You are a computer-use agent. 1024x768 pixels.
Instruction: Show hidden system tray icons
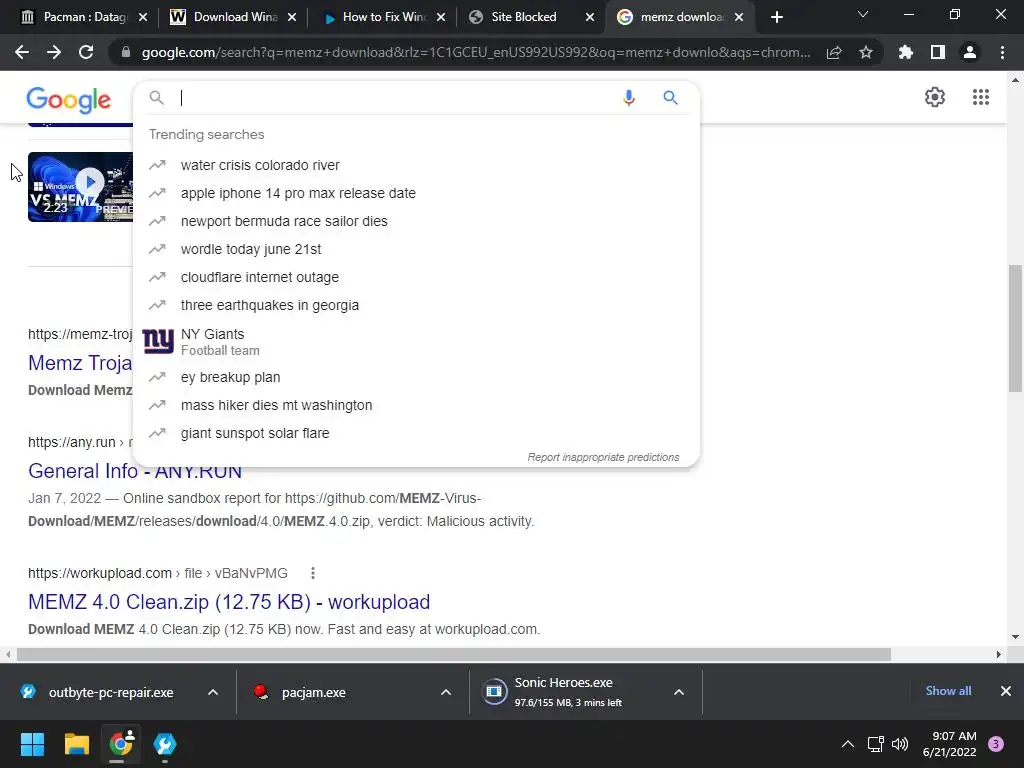(x=848, y=744)
